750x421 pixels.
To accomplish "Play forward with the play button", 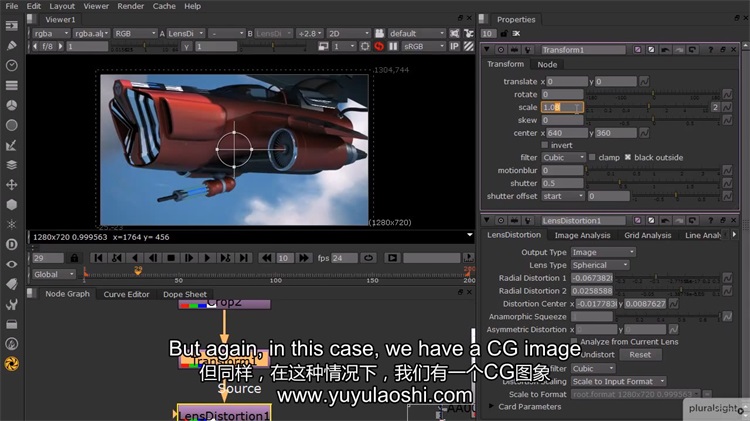I will tap(207, 258).
